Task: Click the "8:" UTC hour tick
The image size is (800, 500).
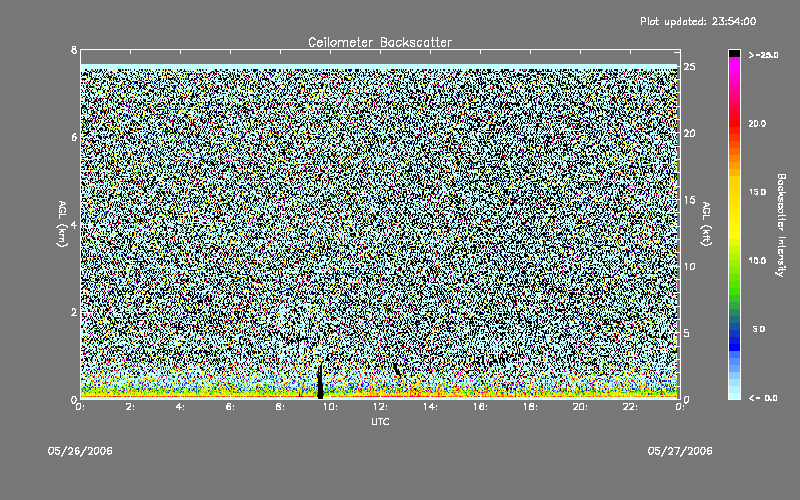Action: (280, 407)
